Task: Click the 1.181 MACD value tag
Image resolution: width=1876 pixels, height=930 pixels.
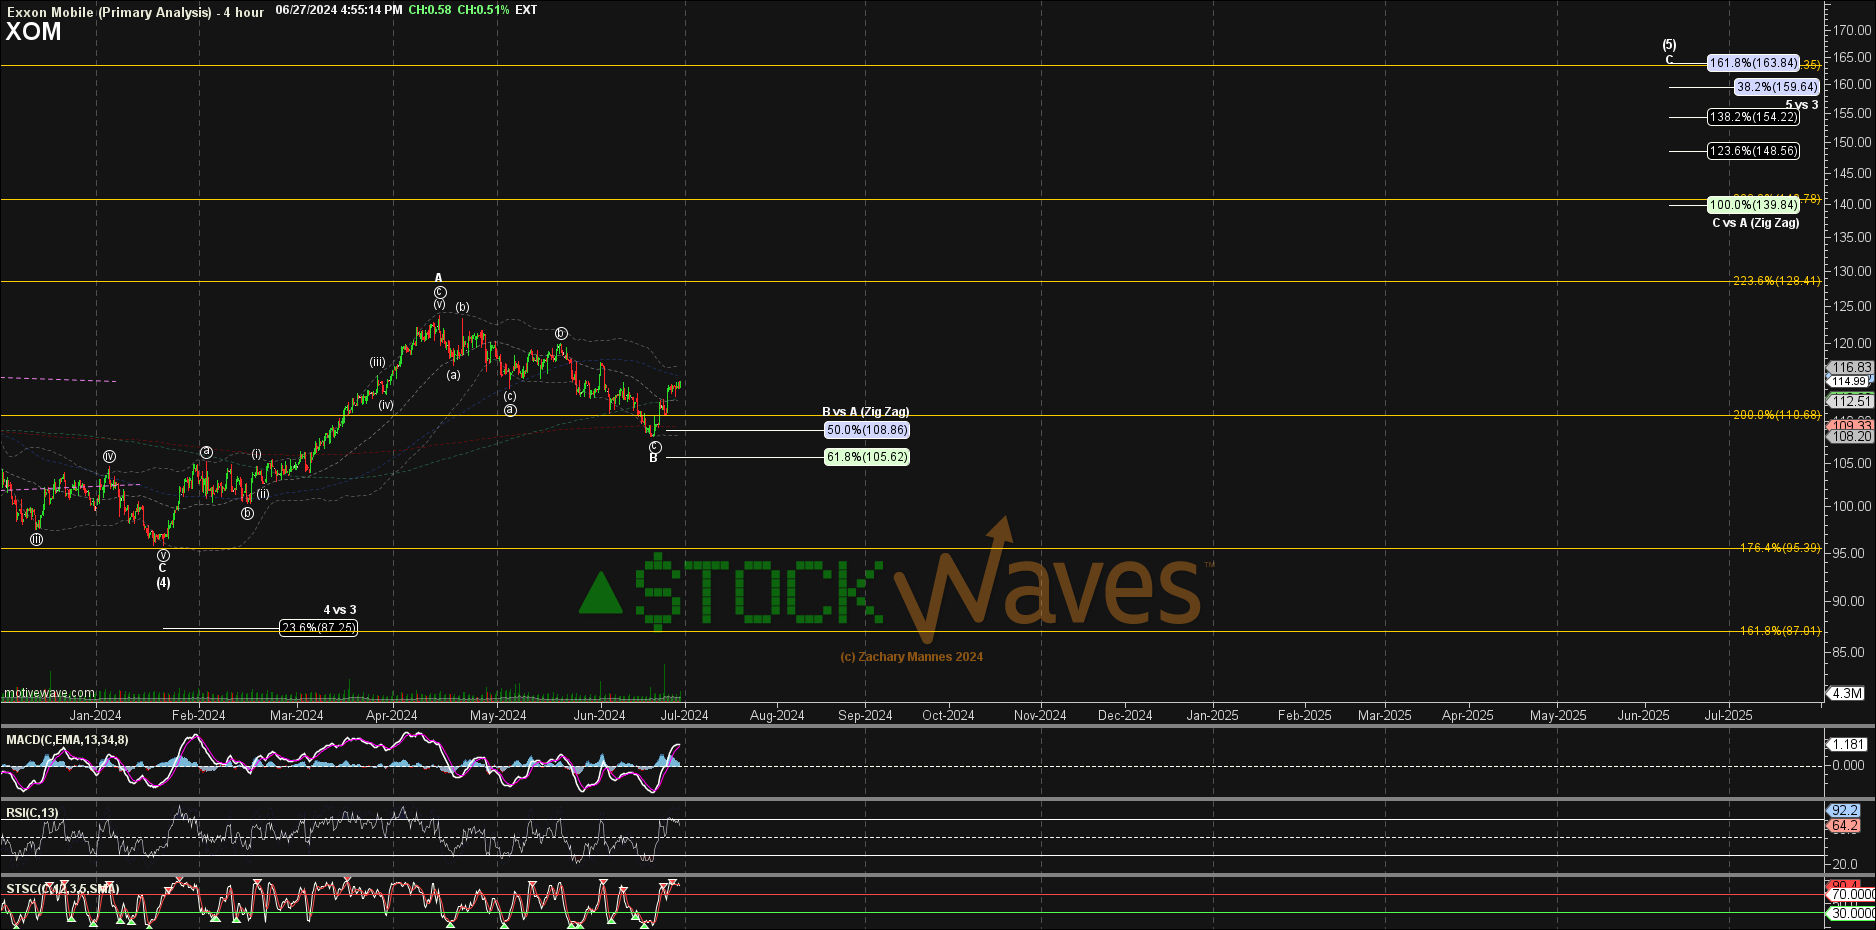Action: tap(1848, 744)
